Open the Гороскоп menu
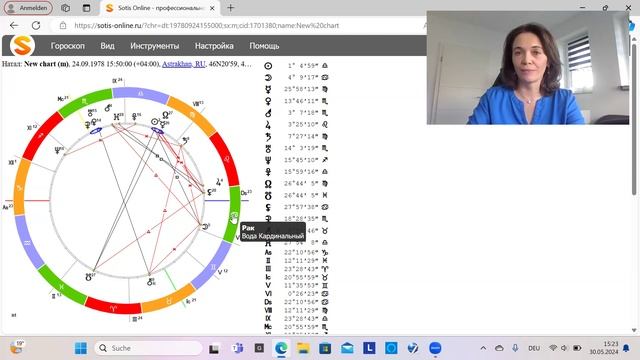This screenshot has width=640, height=360. tap(68, 46)
